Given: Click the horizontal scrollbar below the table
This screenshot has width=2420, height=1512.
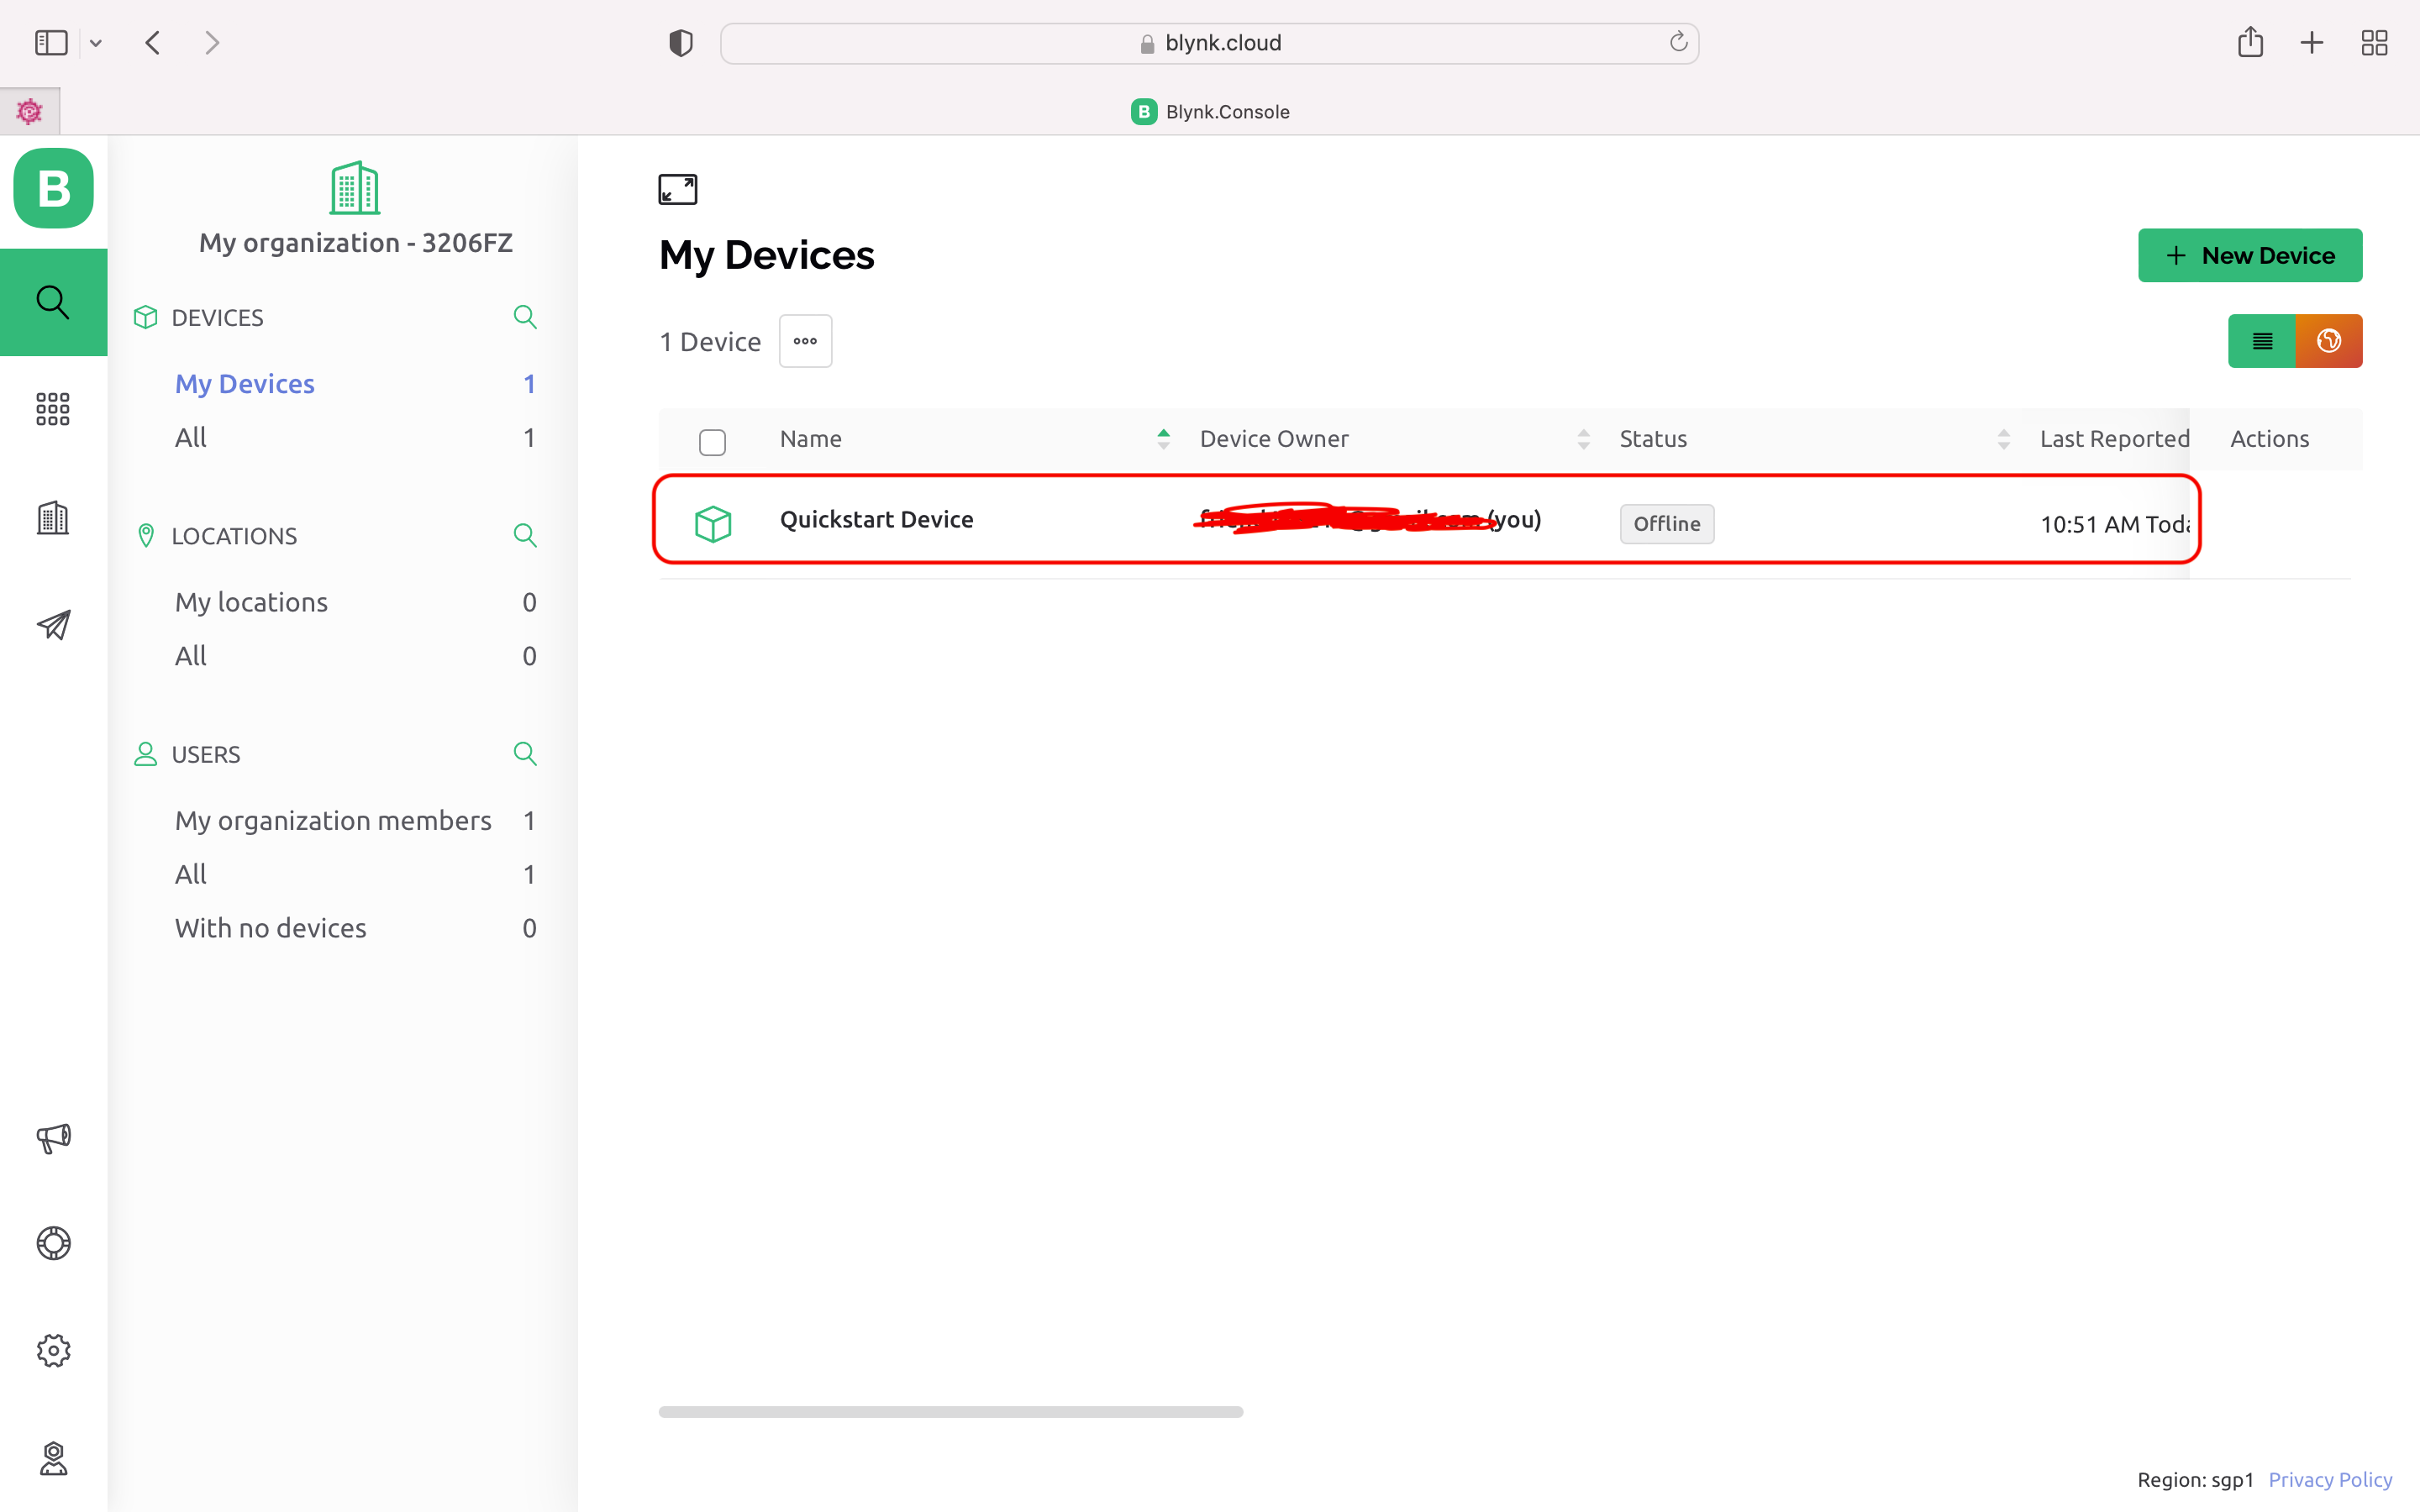Looking at the screenshot, I should point(950,1411).
